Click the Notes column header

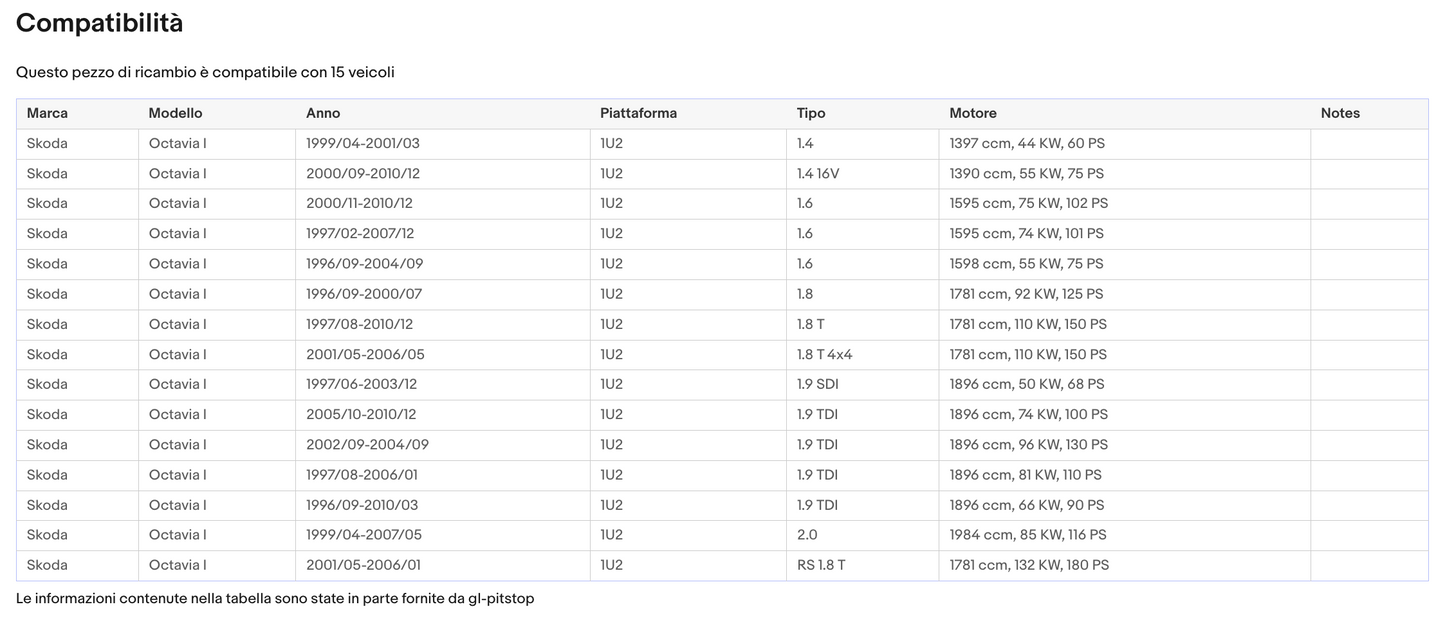click(1340, 113)
